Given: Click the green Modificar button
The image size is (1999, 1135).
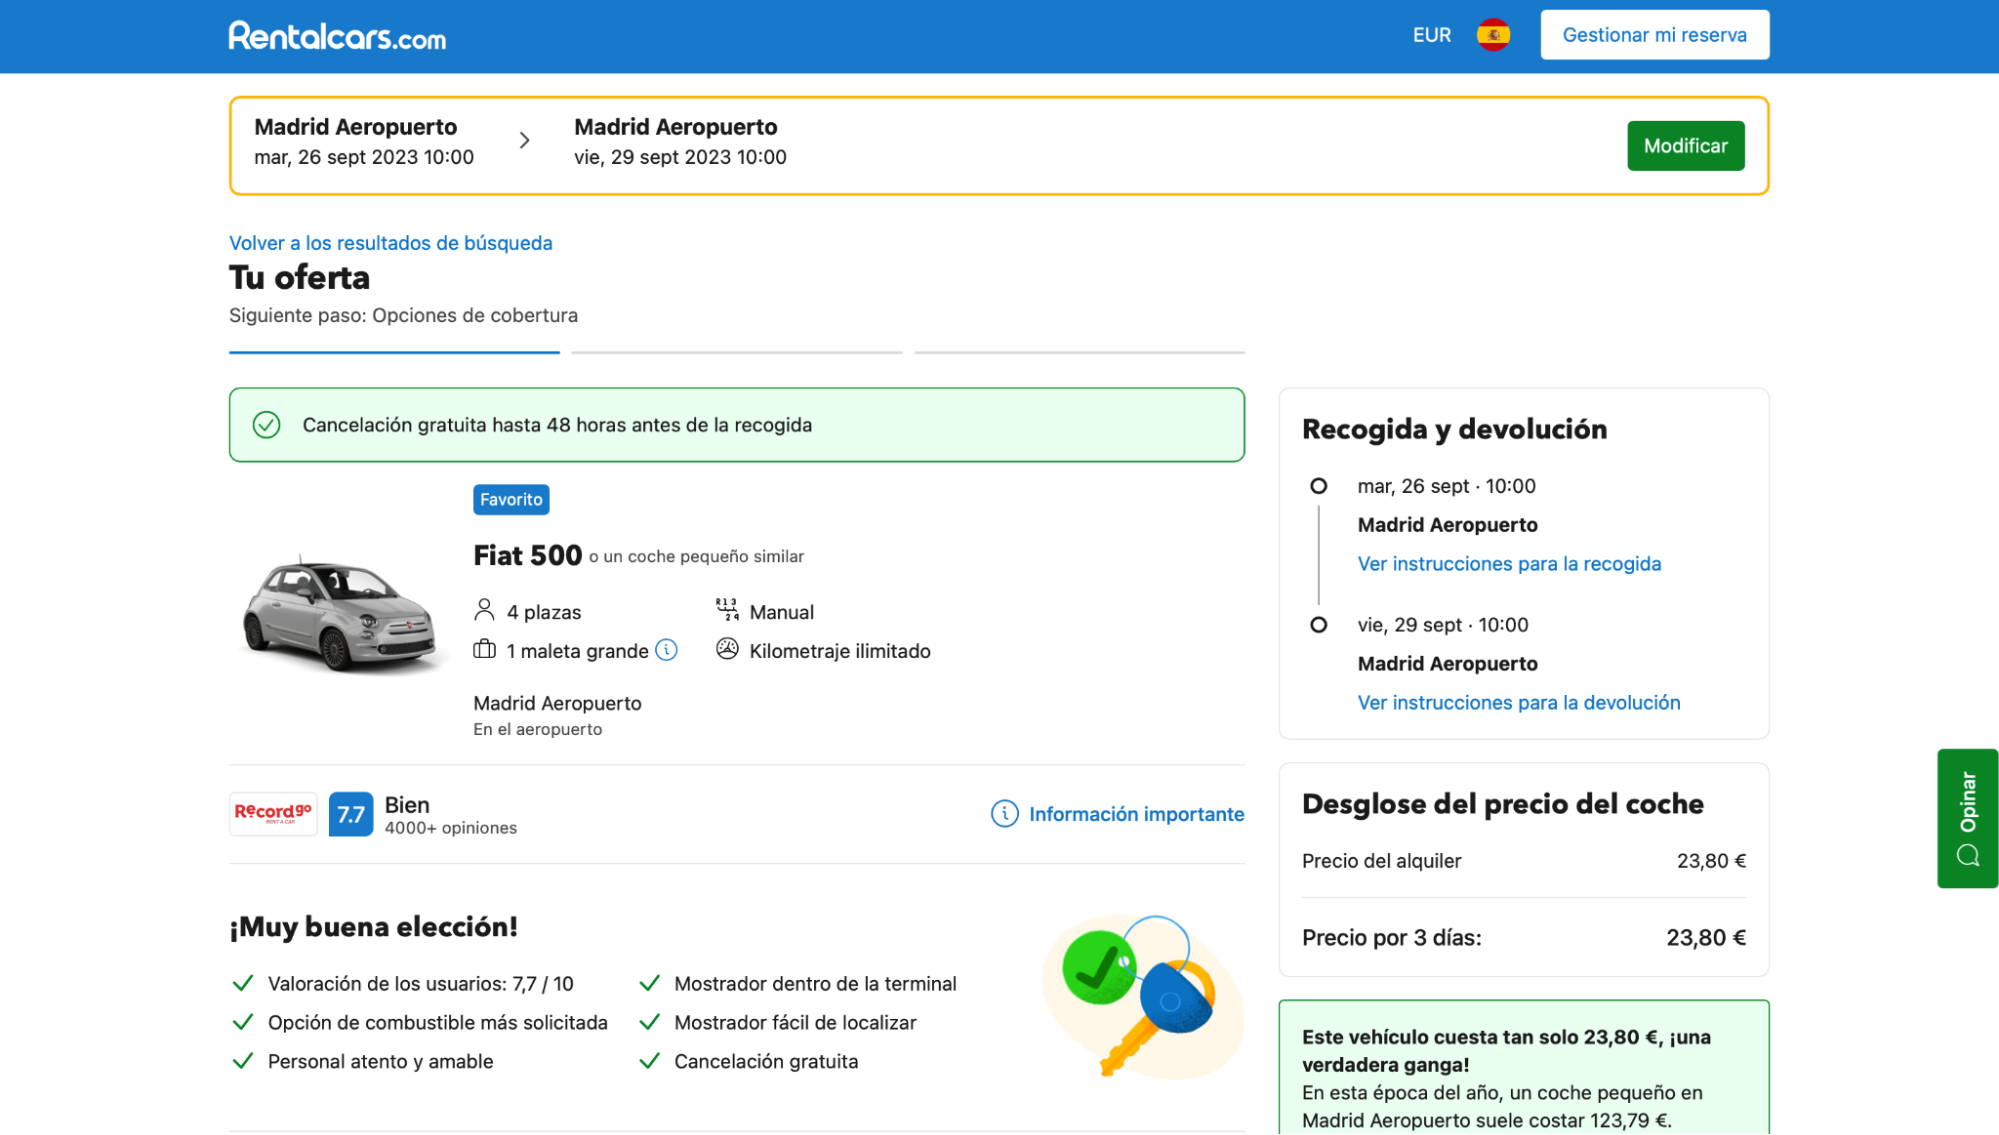Looking at the screenshot, I should [1685, 146].
